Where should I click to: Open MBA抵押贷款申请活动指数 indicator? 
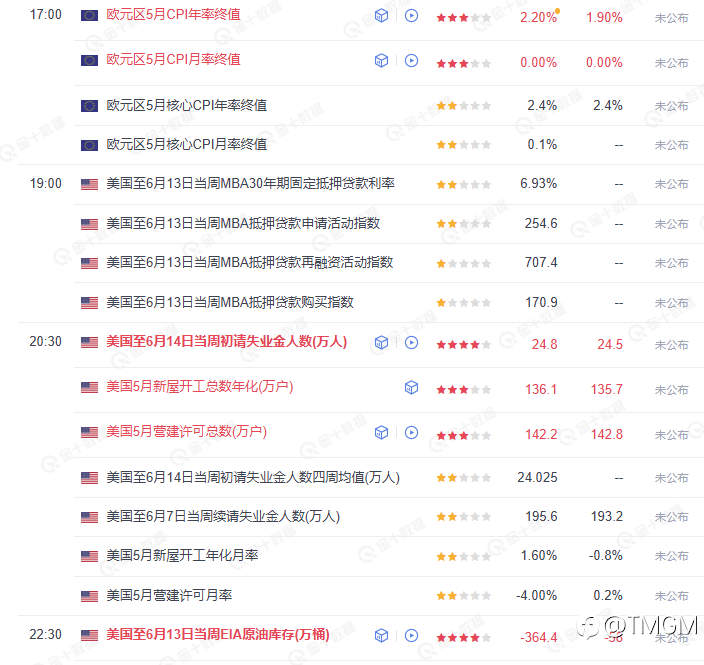click(243, 223)
